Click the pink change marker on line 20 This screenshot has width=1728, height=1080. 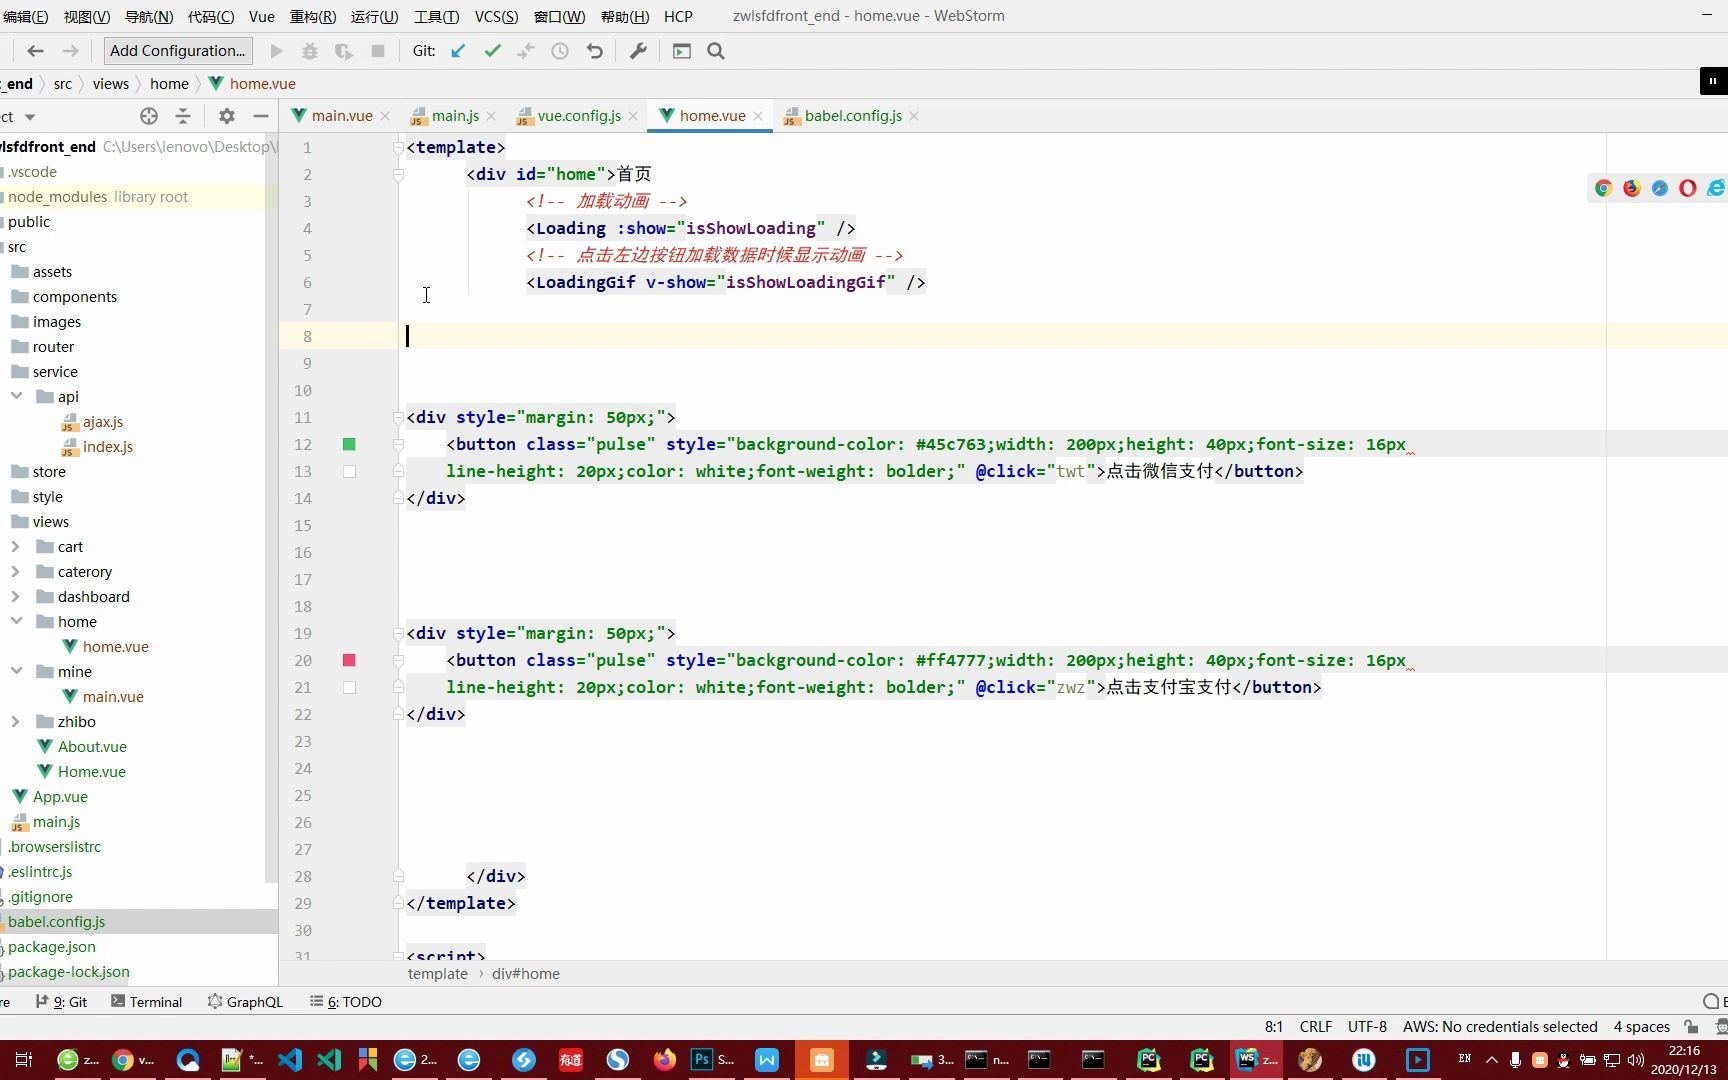349,660
